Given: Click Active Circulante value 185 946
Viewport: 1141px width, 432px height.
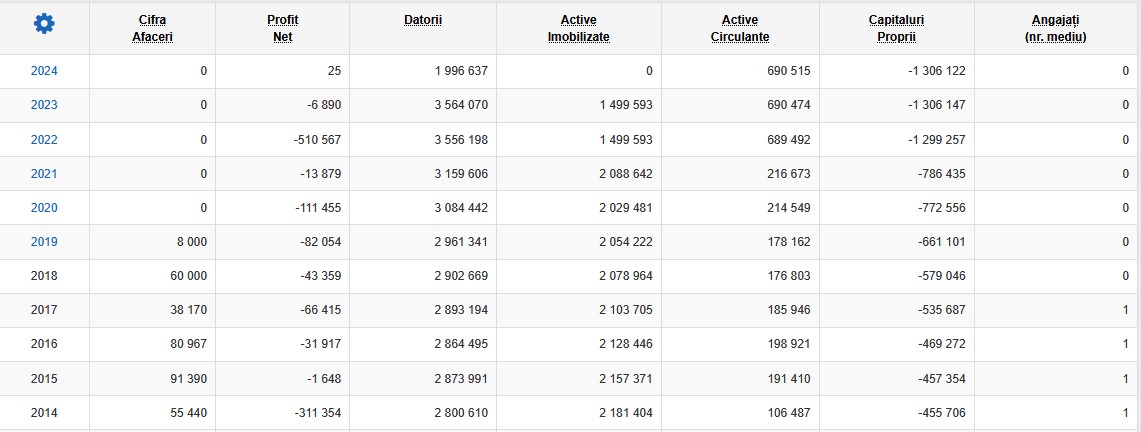Looking at the screenshot, I should coord(787,310).
